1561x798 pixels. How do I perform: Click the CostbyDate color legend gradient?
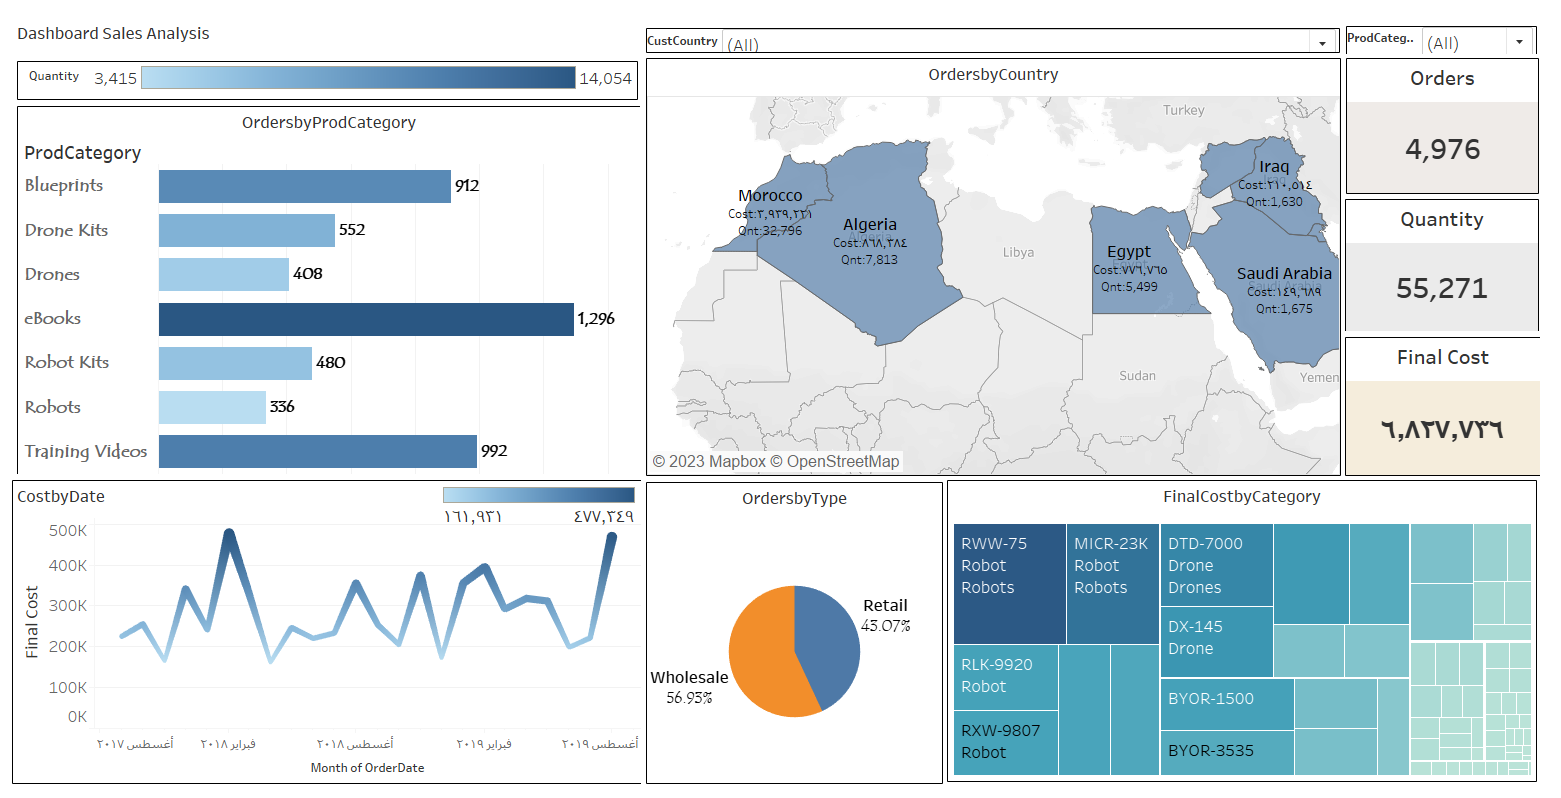point(538,495)
